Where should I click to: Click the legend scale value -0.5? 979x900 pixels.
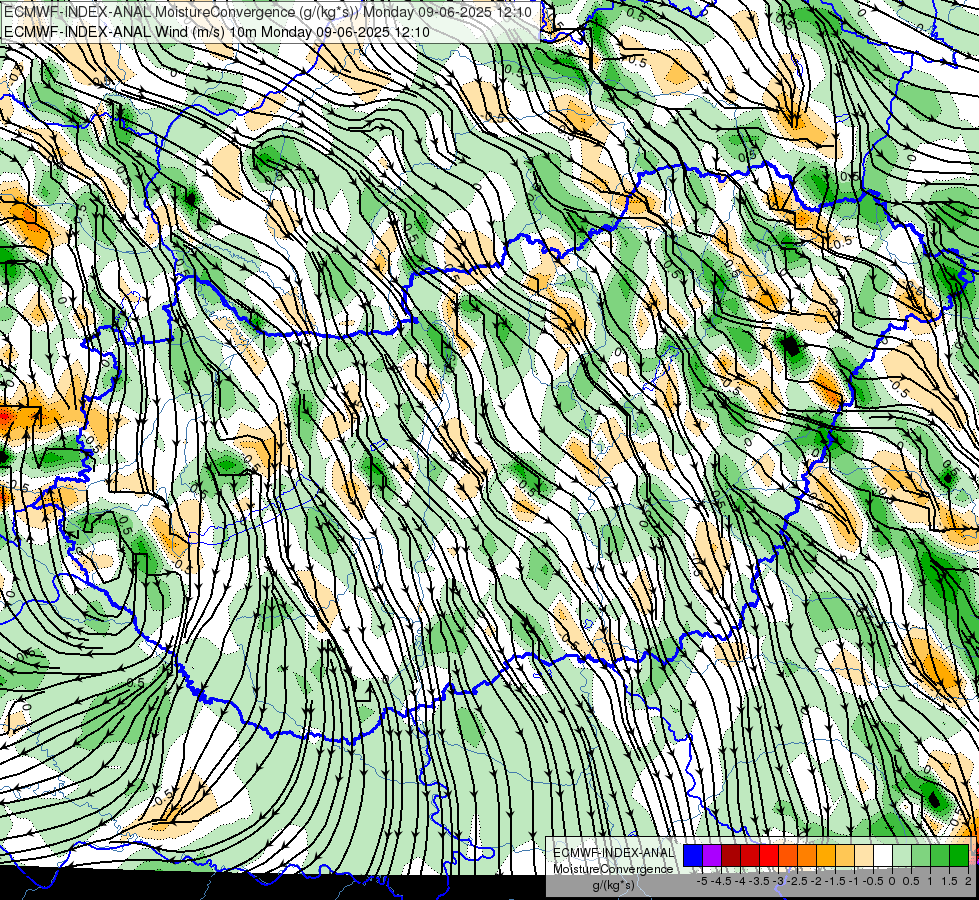(x=873, y=881)
